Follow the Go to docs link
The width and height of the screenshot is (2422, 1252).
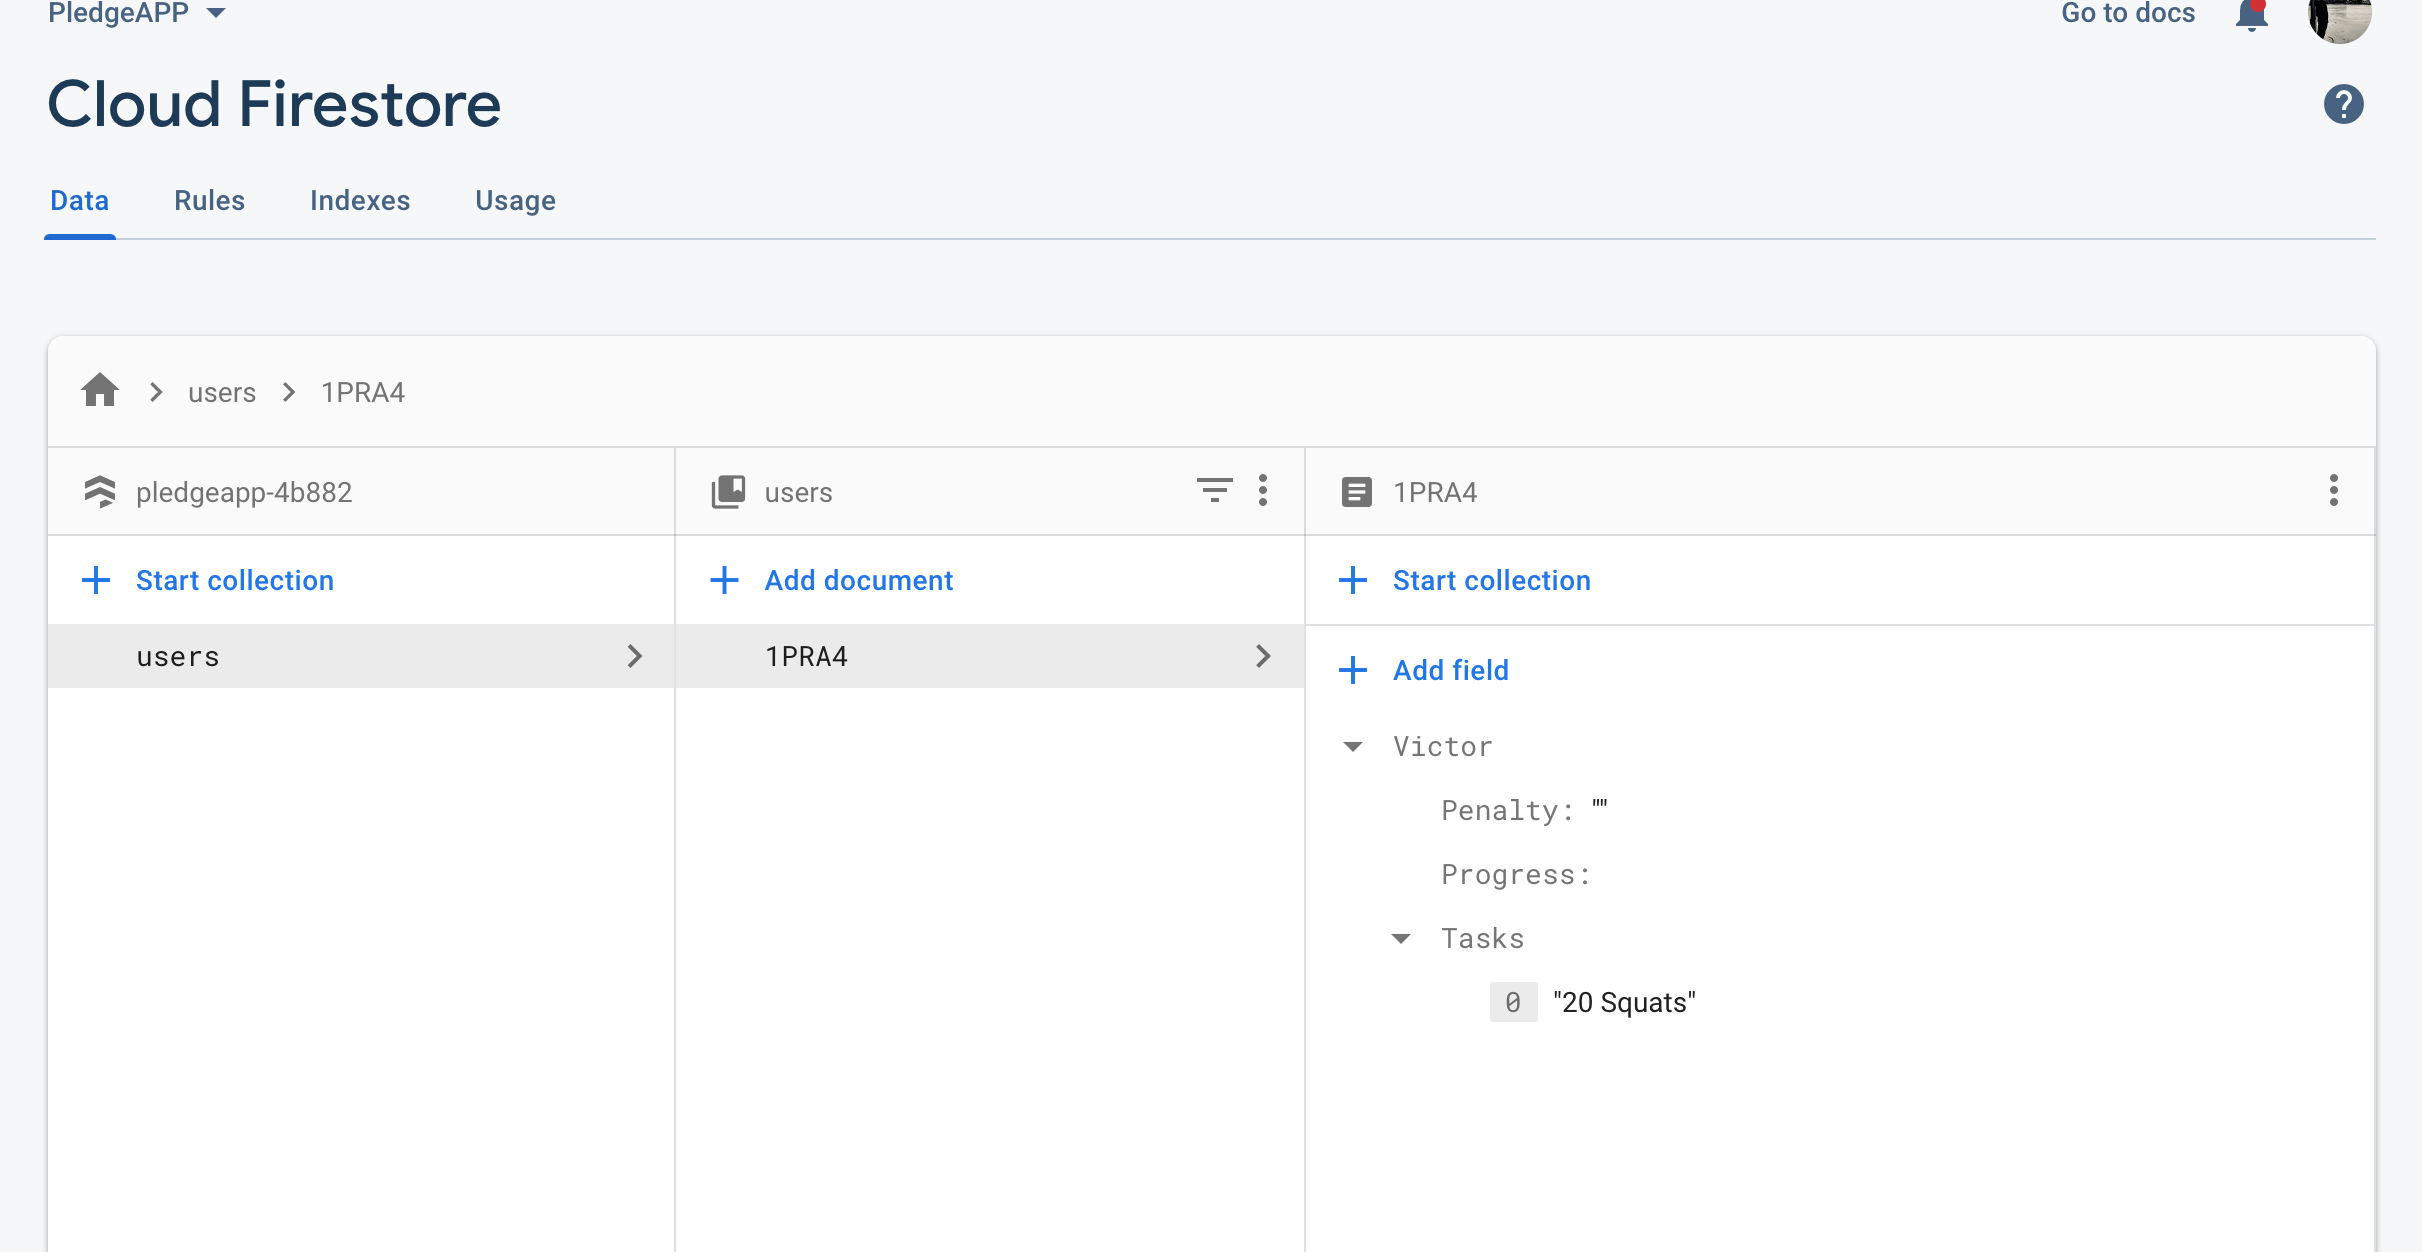pyautogui.click(x=2127, y=13)
